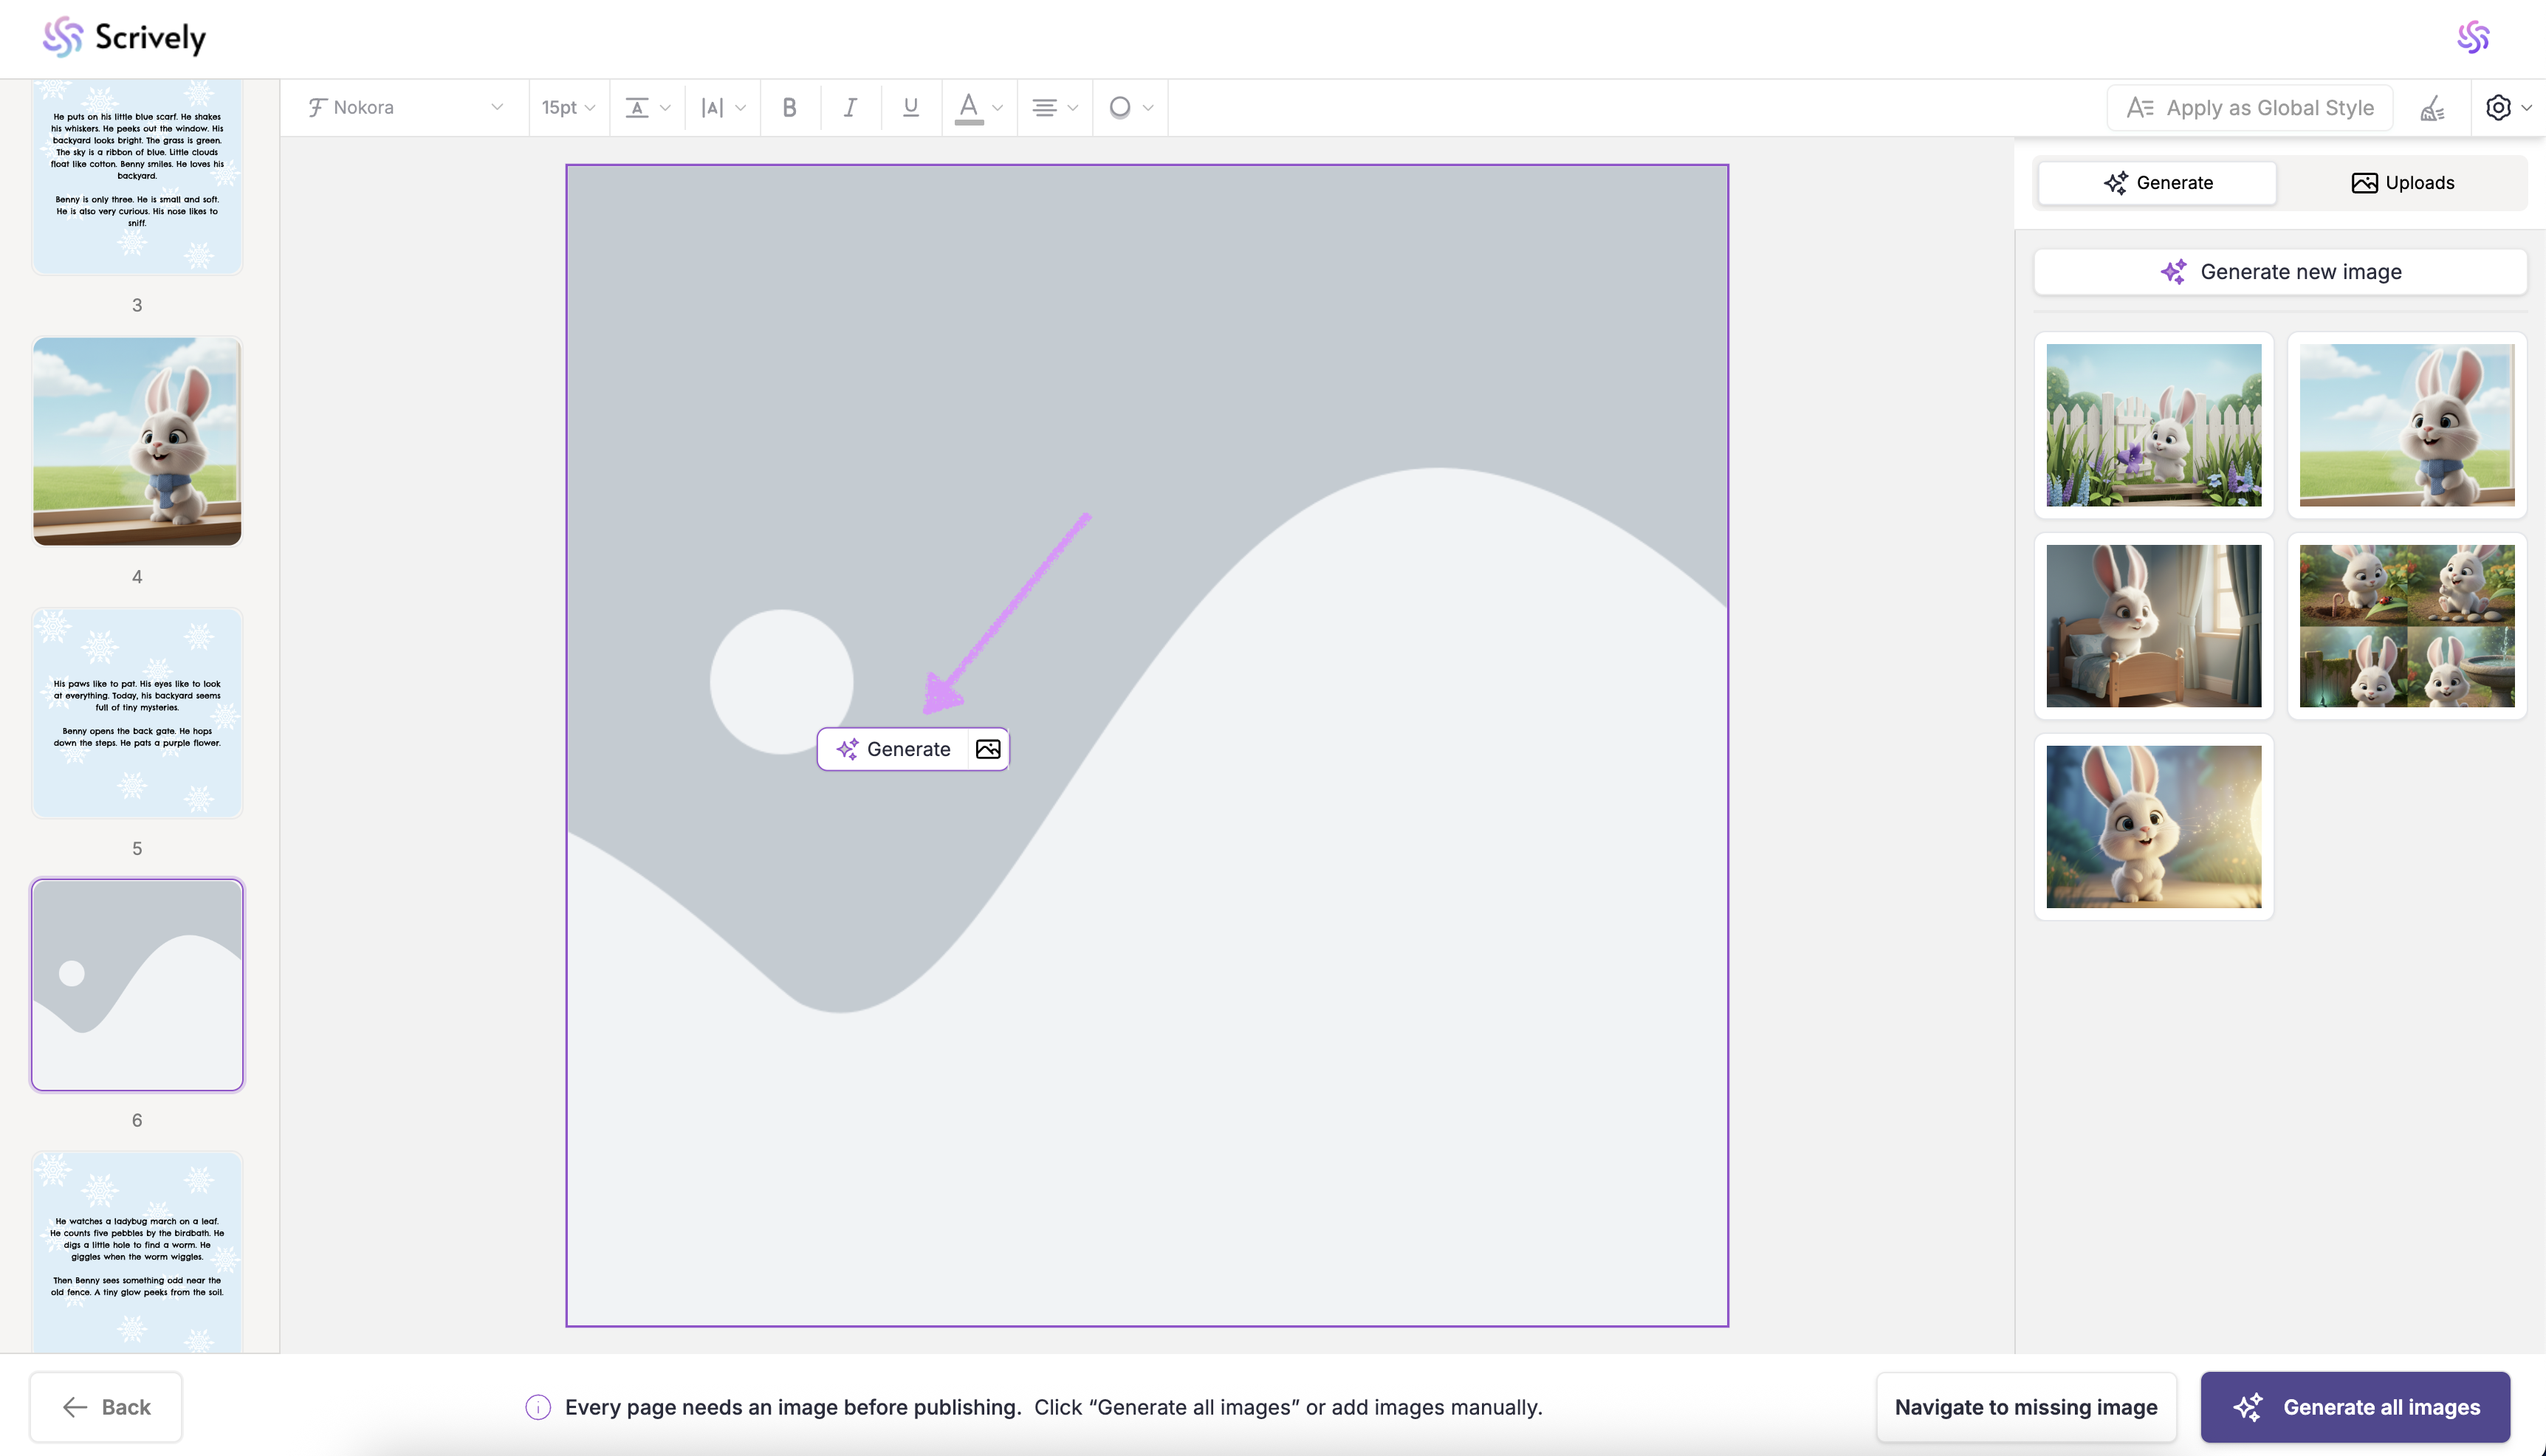
Task: Click the Scrively logo at top left
Action: pyautogui.click(x=124, y=37)
